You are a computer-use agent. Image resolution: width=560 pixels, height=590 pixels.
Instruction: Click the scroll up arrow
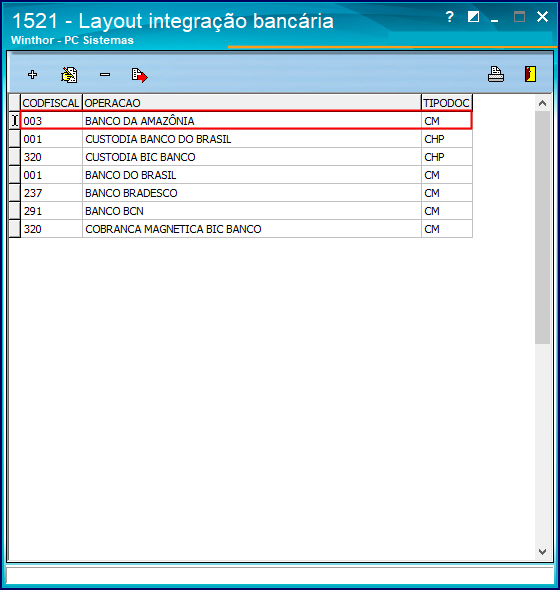[542, 103]
